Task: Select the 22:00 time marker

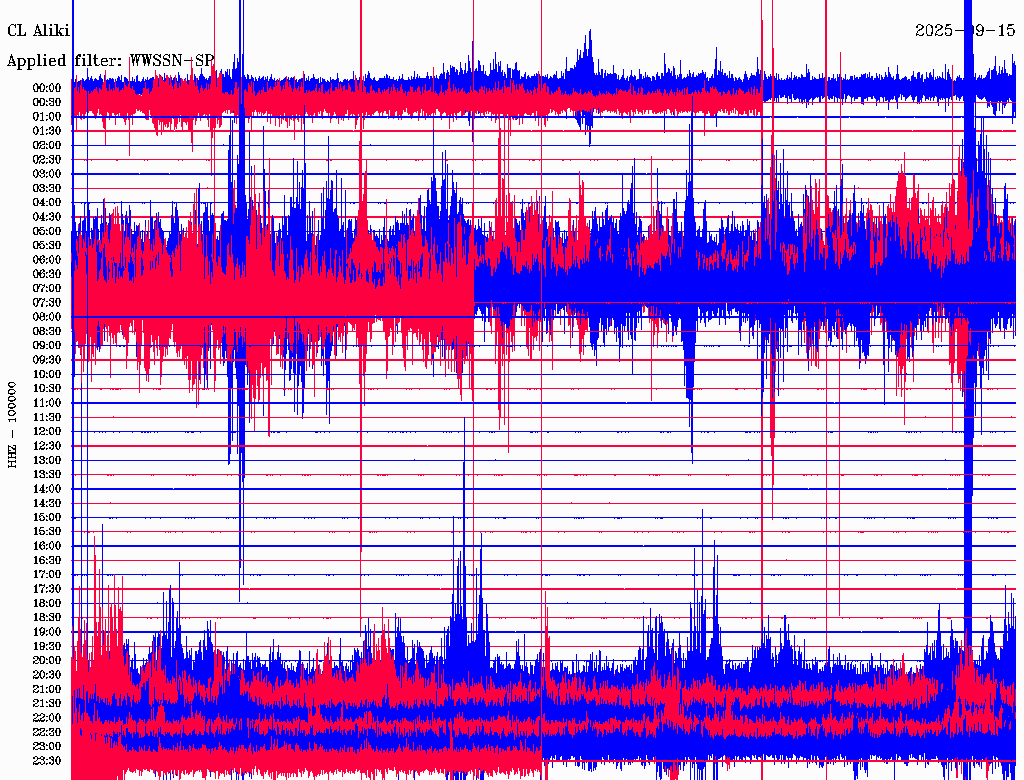Action: (47, 718)
